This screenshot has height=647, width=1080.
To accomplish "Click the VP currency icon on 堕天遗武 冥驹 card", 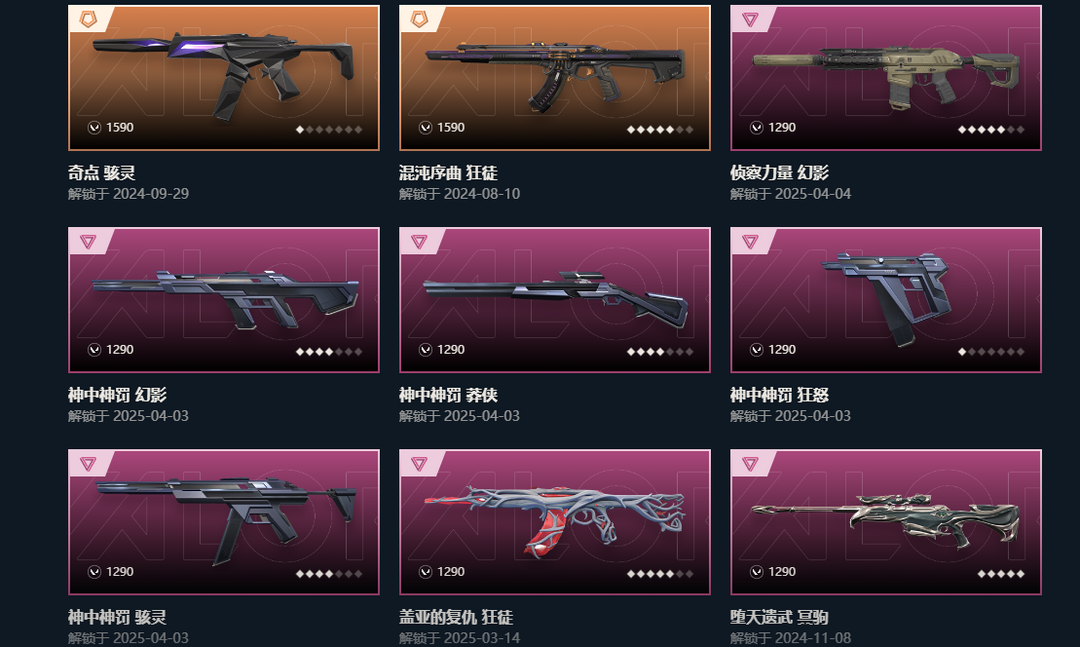I will 757,572.
